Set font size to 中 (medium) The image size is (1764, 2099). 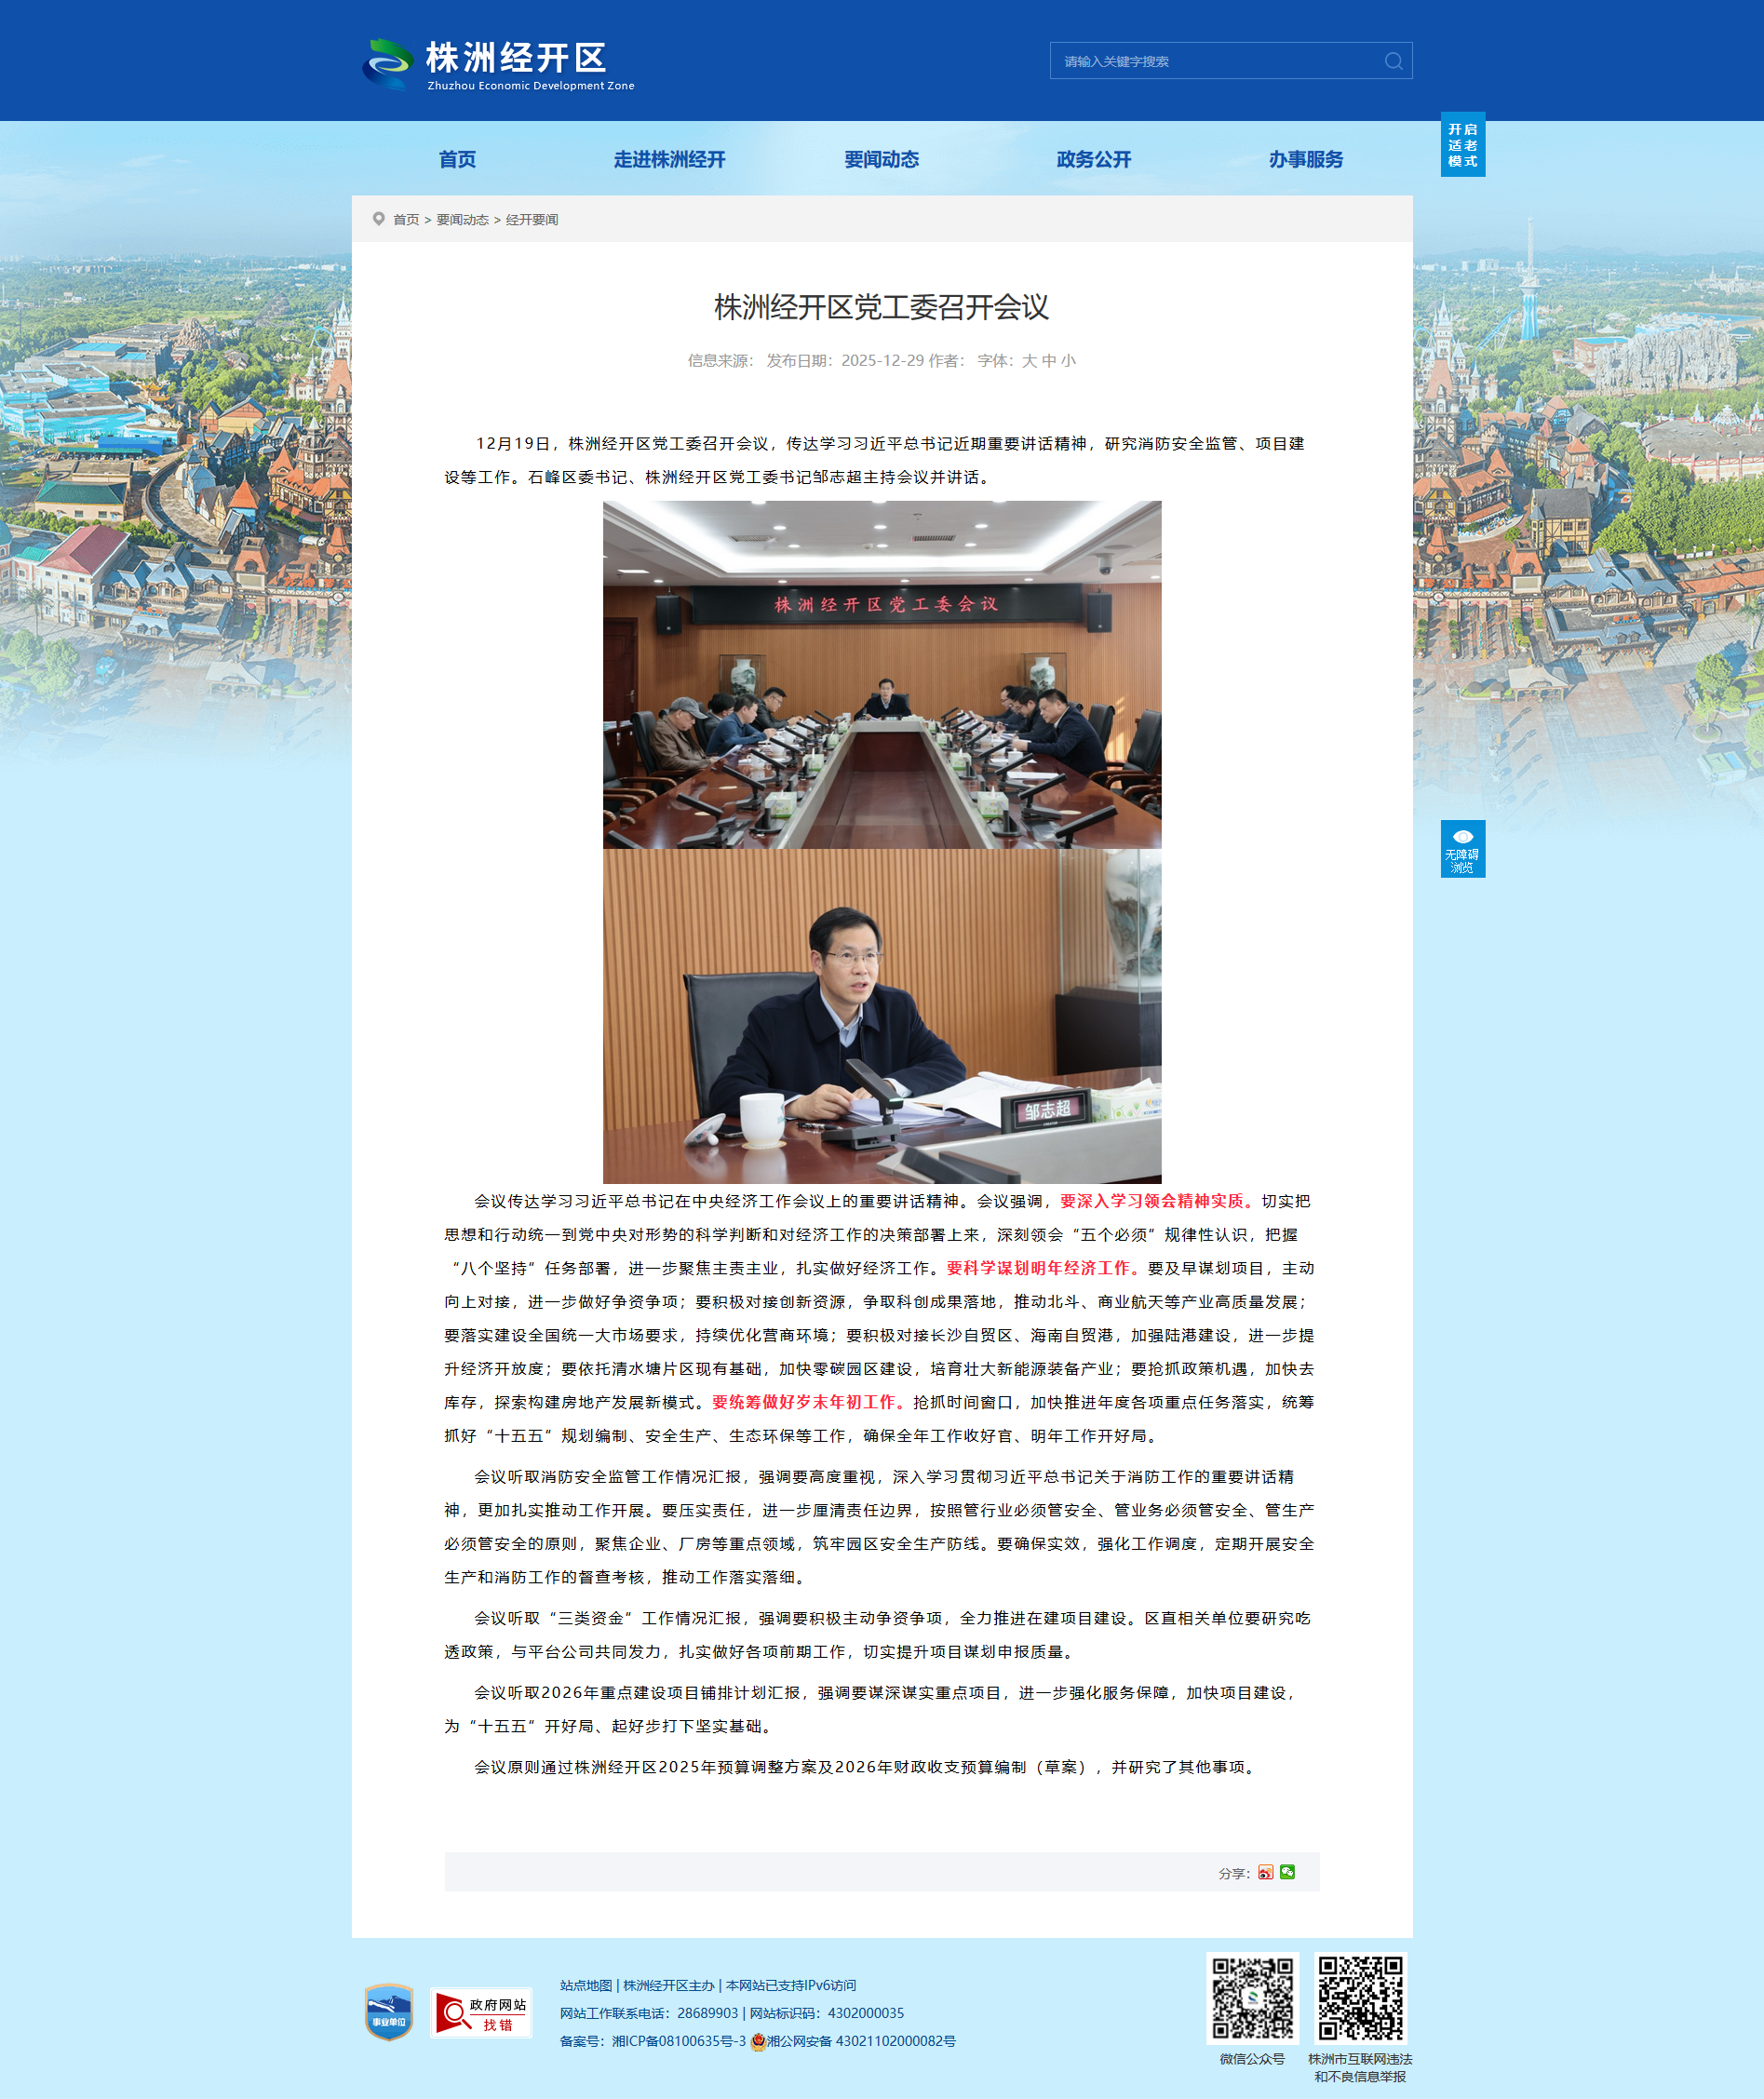pos(1049,361)
